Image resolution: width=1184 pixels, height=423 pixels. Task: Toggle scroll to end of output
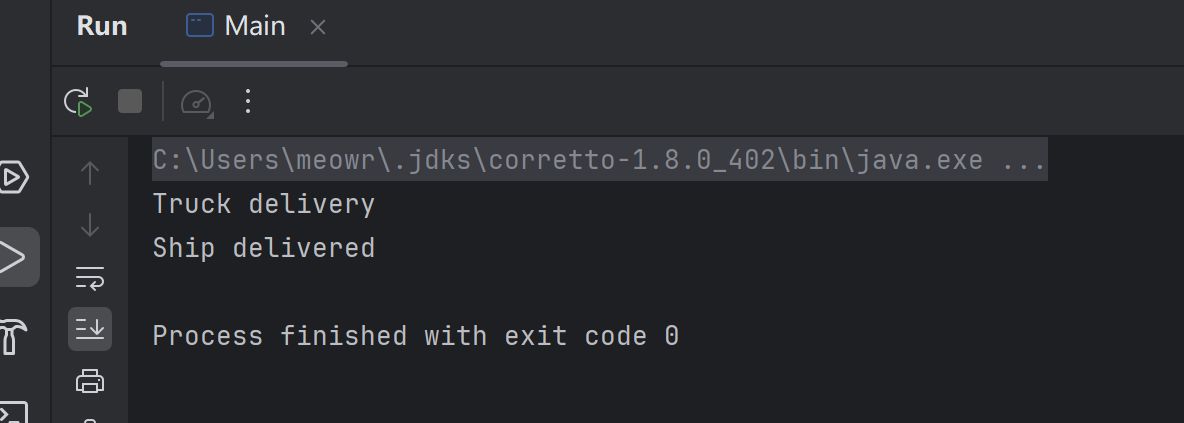tap(90, 328)
